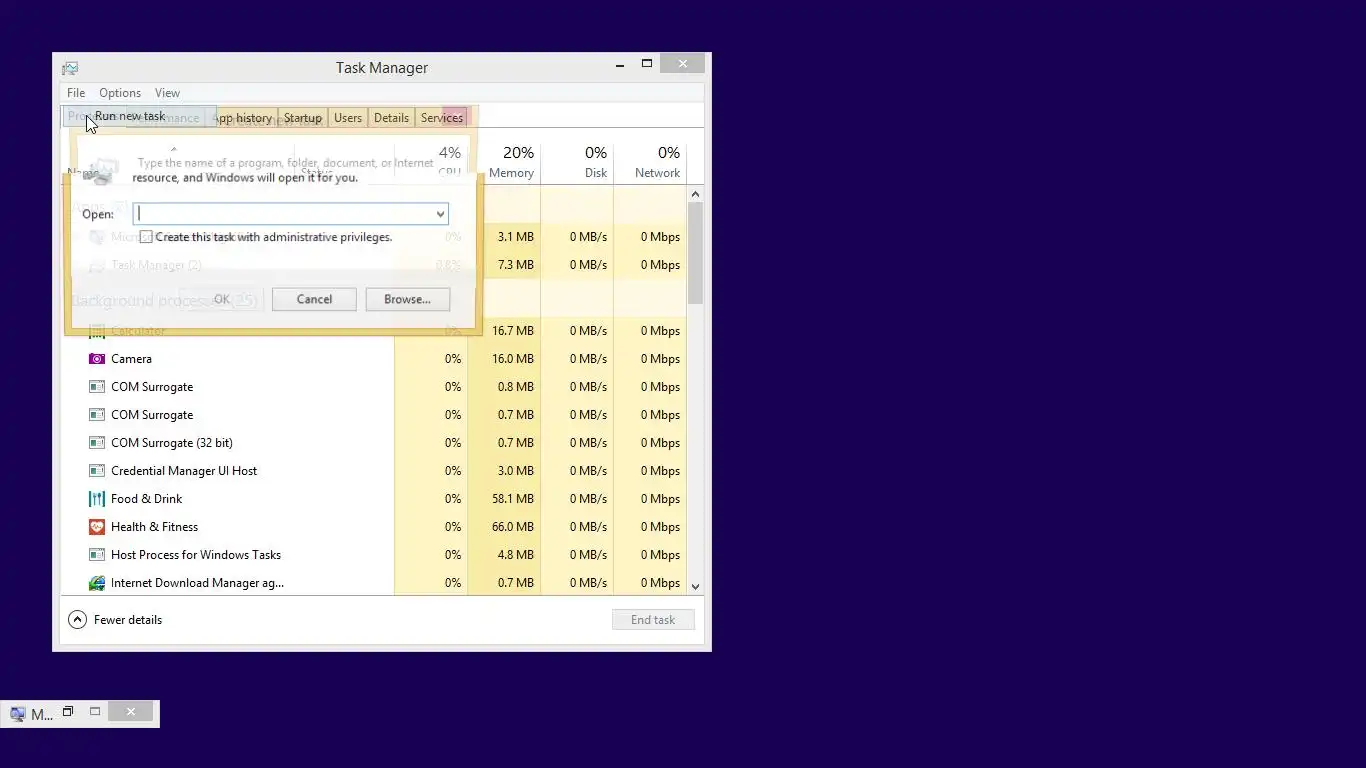Click the Browse... button

point(407,299)
